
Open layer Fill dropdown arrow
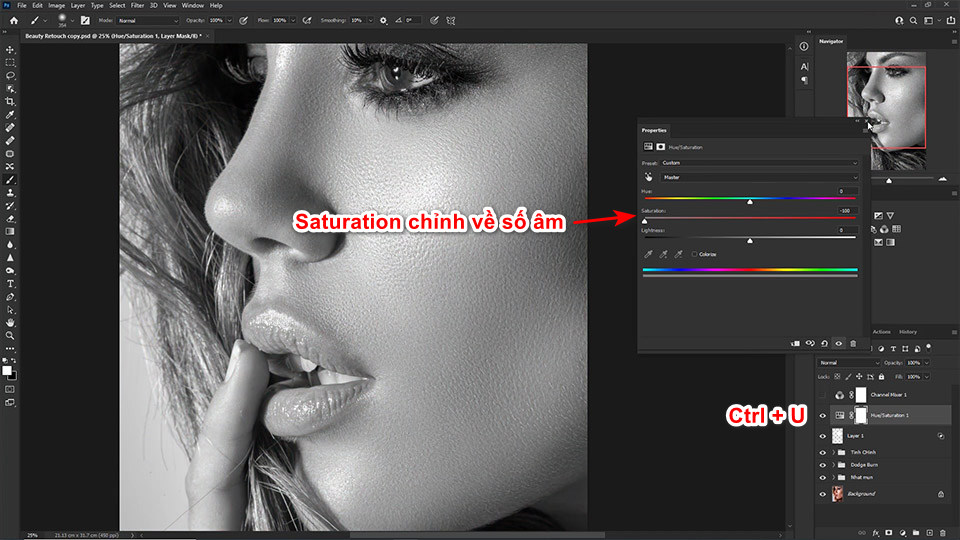[926, 377]
